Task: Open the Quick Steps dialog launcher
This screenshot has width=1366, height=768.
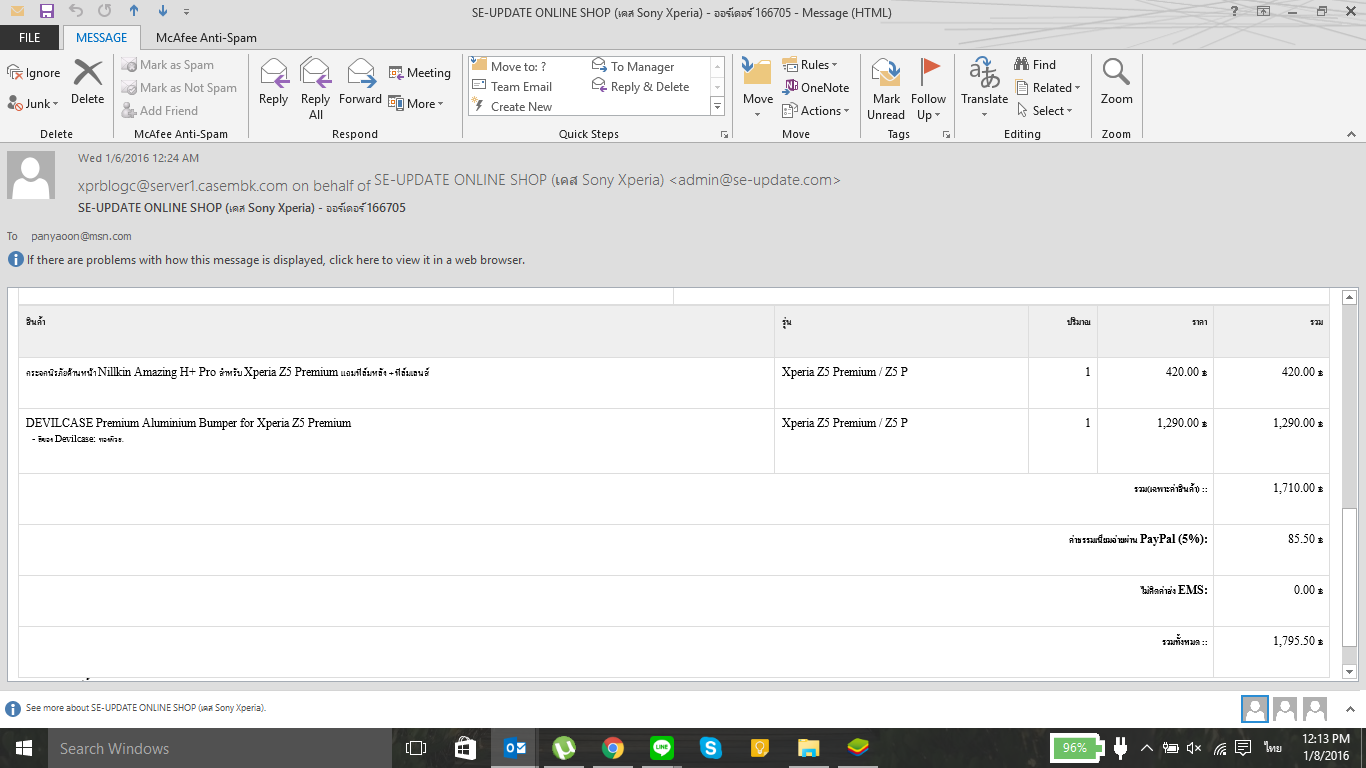Action: pyautogui.click(x=724, y=134)
